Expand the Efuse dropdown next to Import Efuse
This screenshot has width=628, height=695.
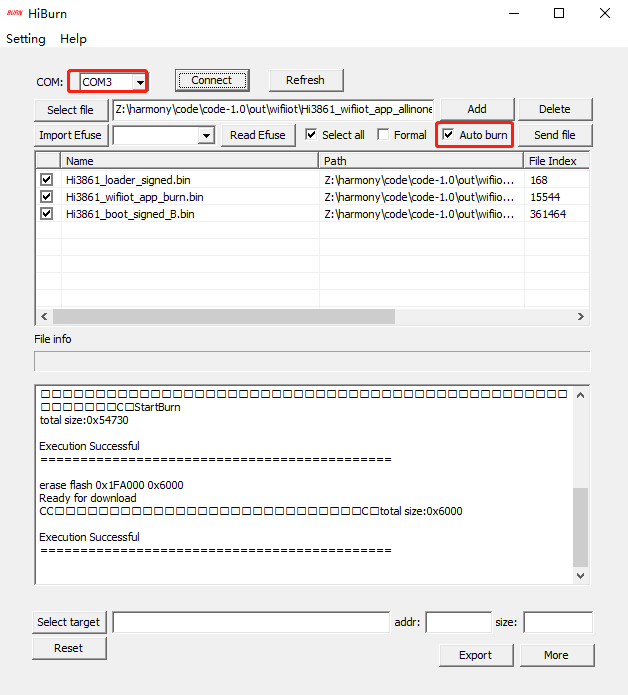point(206,136)
